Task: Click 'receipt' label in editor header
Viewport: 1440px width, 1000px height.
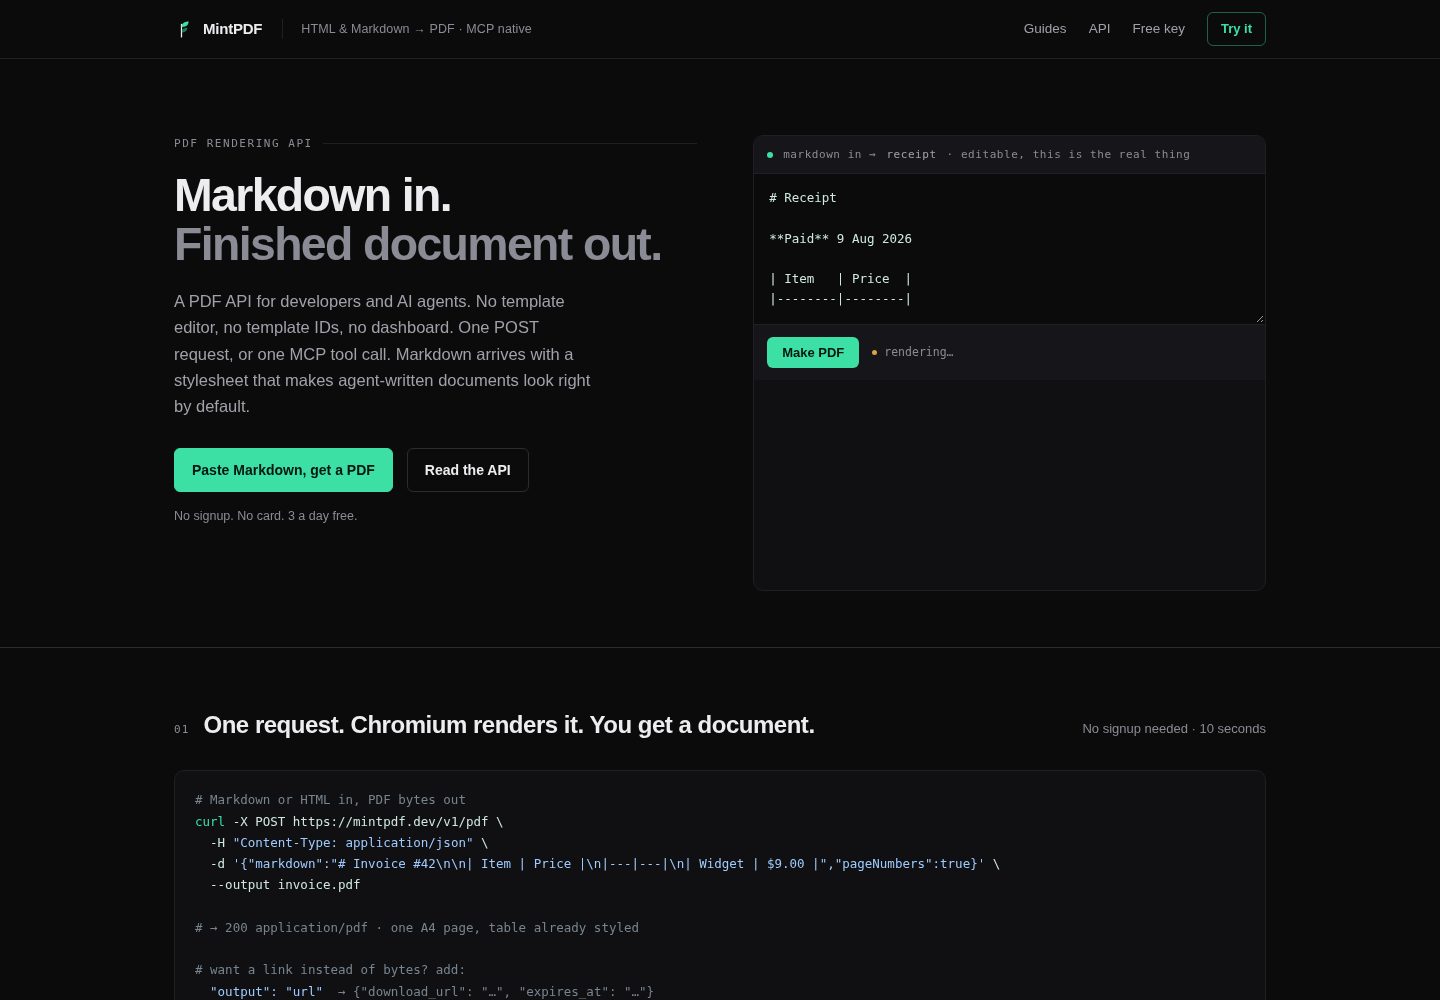Action: point(911,155)
